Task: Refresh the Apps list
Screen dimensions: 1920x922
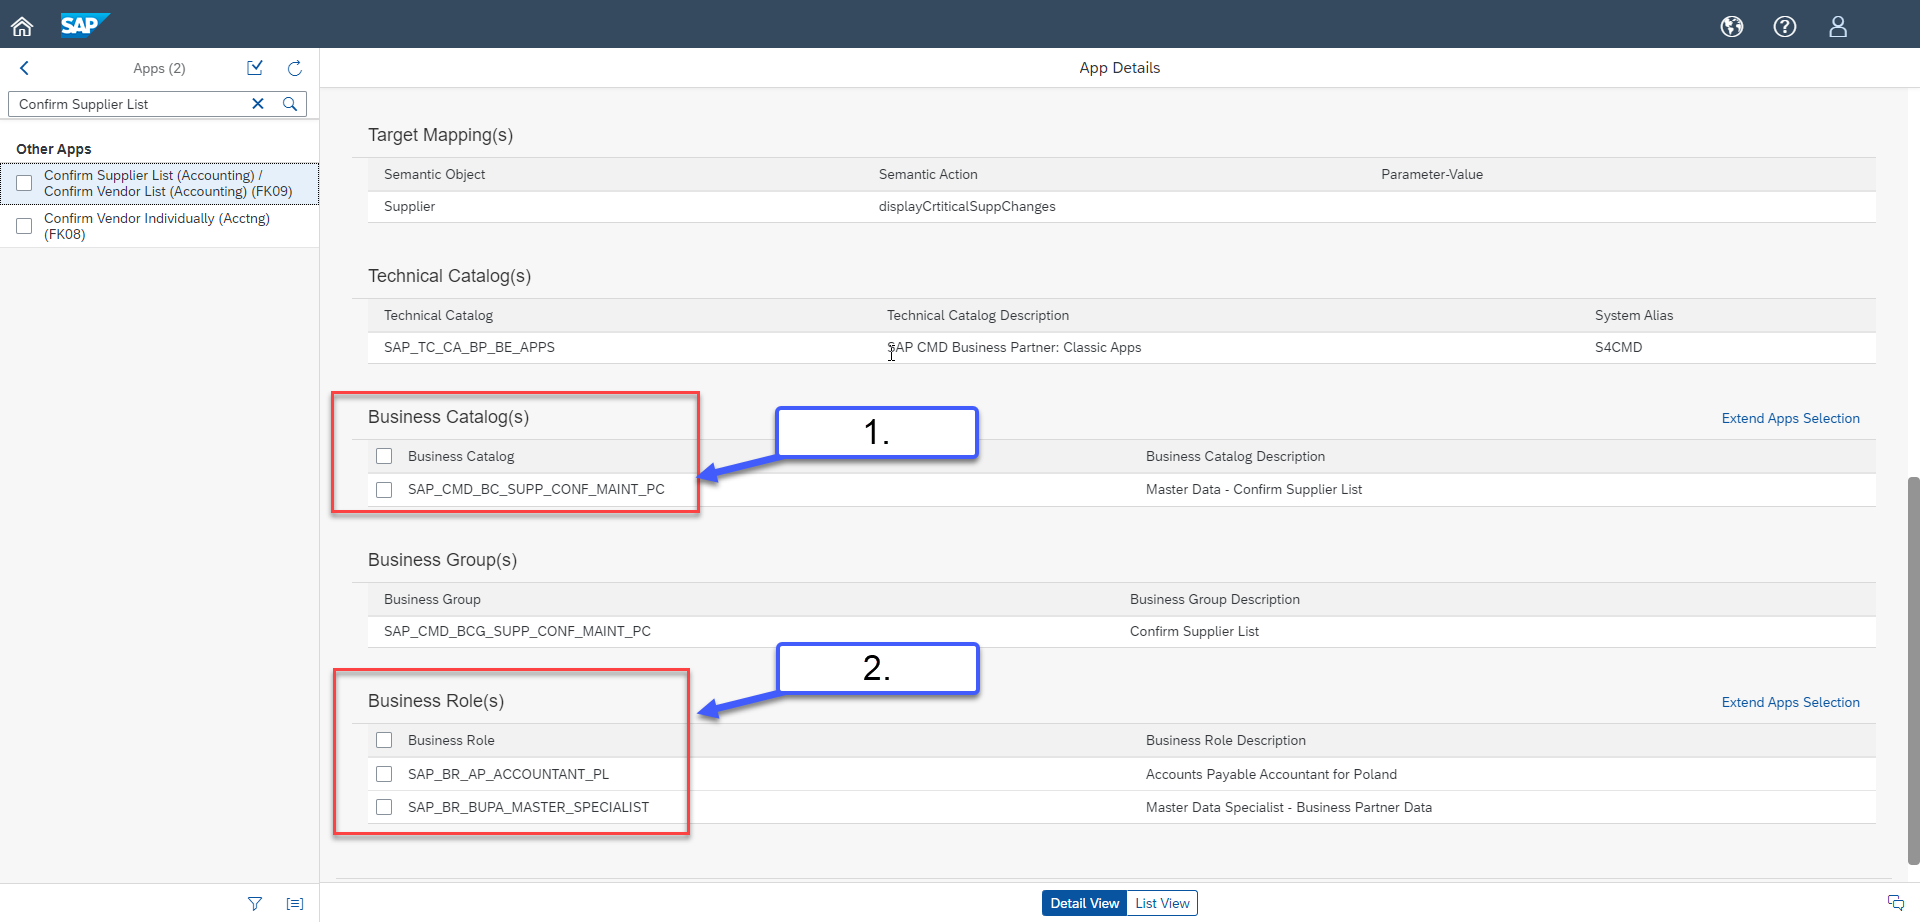Action: point(295,68)
